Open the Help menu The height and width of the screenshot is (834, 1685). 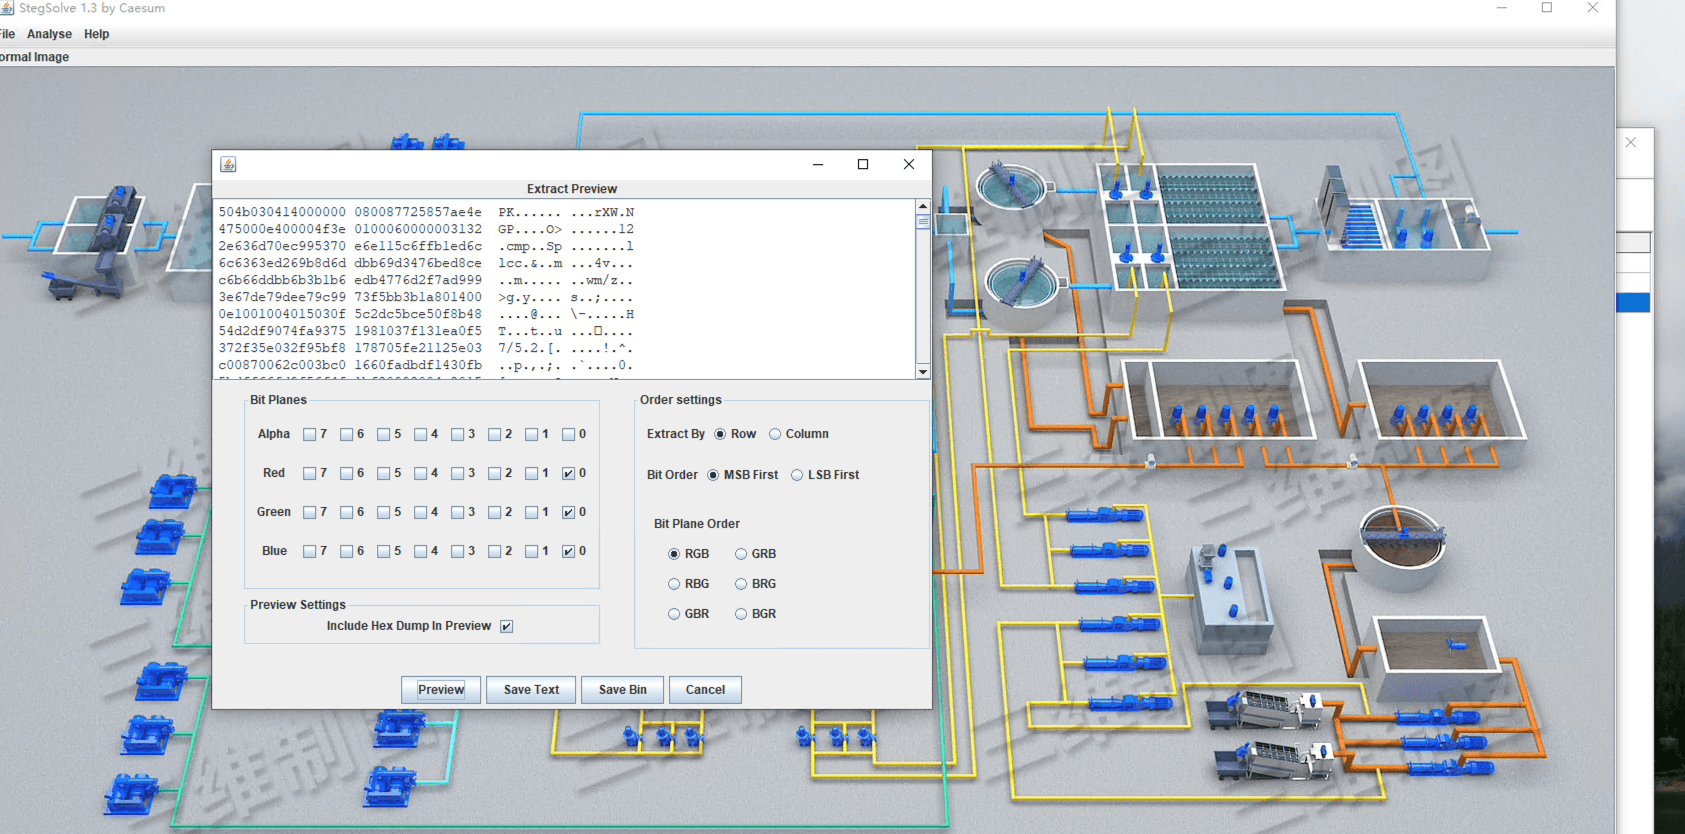97,34
